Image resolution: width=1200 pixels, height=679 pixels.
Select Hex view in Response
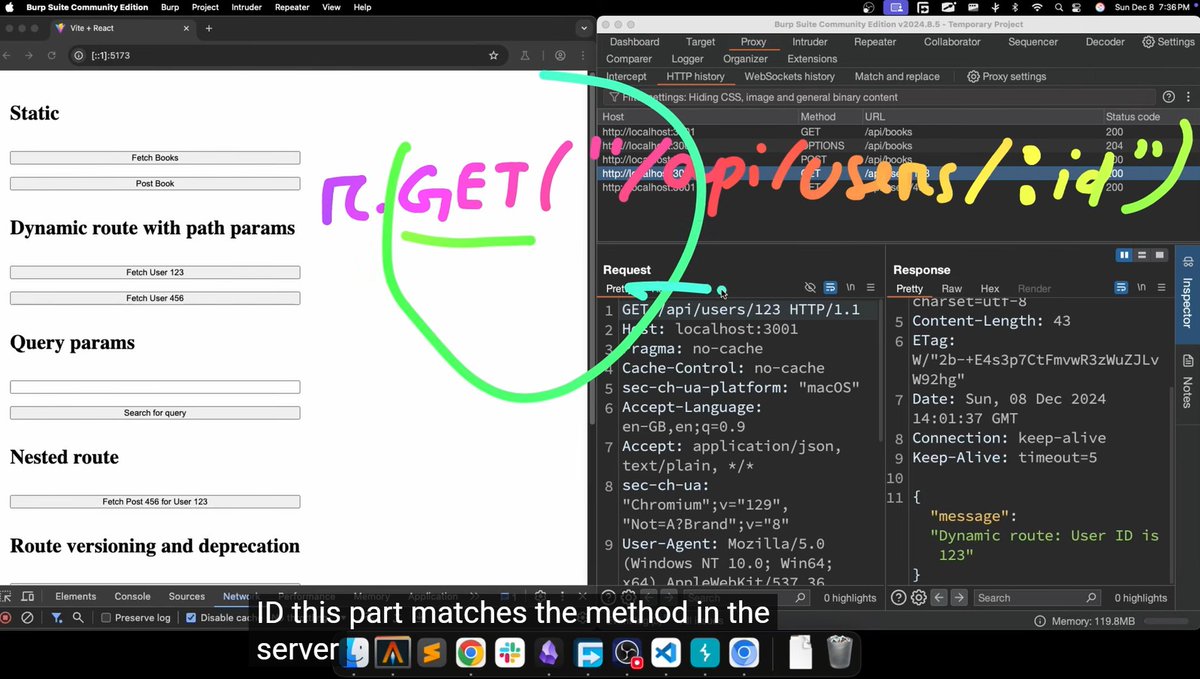pos(989,288)
